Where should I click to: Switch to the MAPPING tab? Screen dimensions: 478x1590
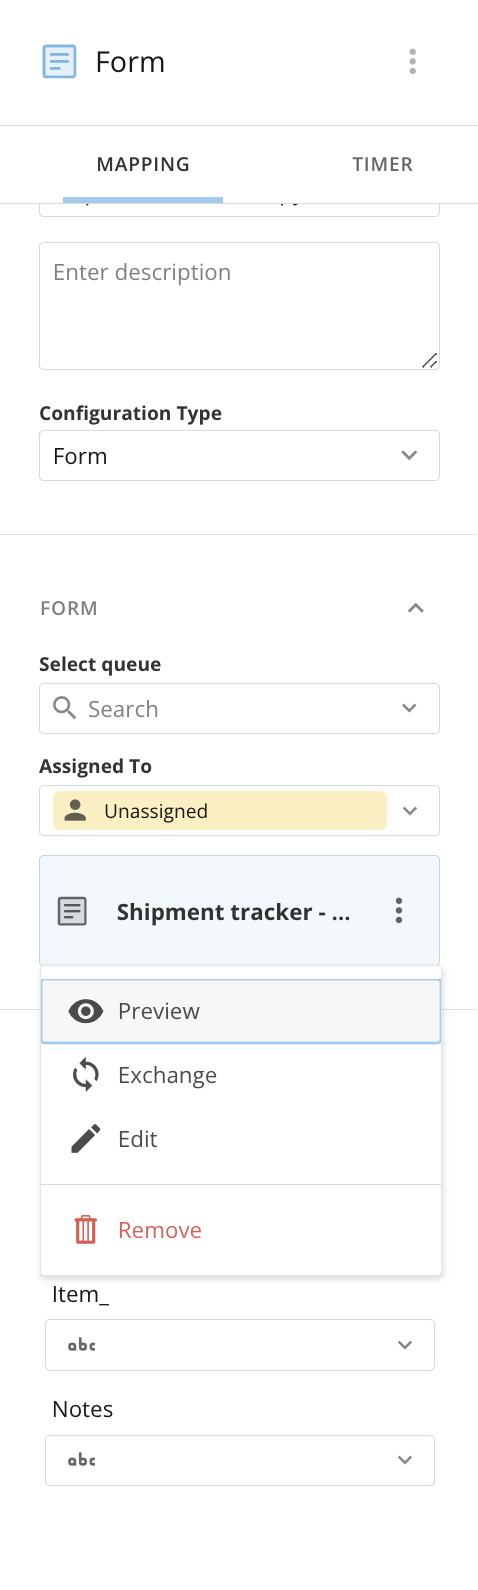point(143,164)
